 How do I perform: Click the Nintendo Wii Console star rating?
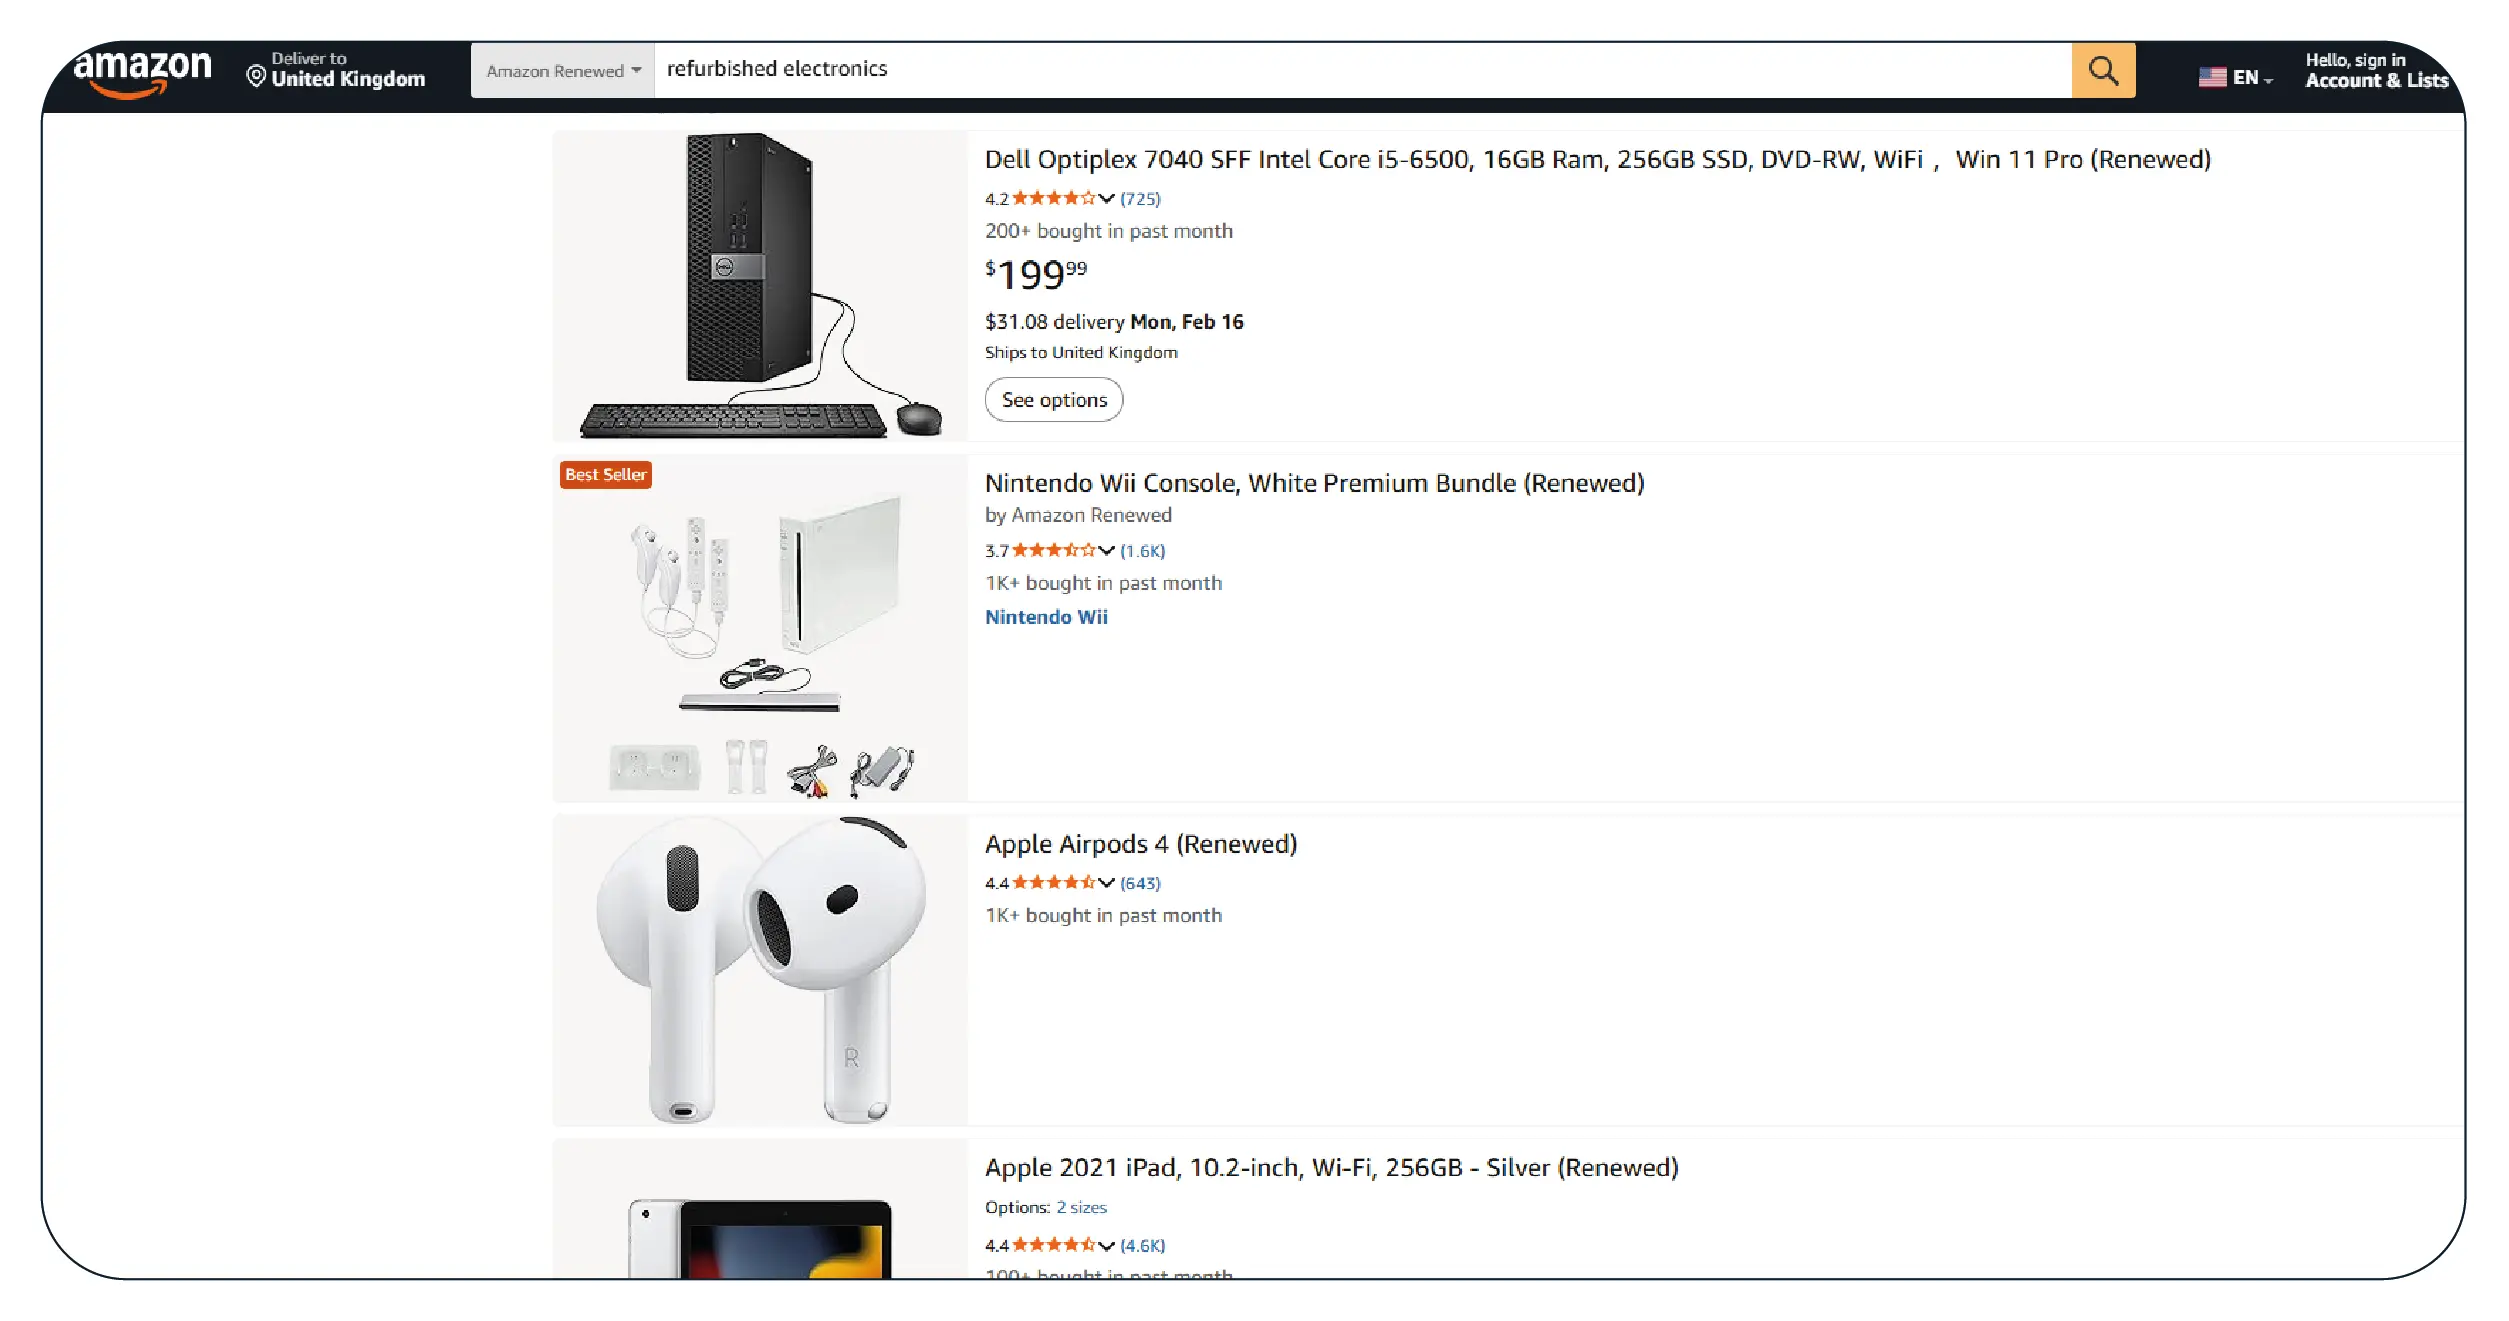(1052, 551)
